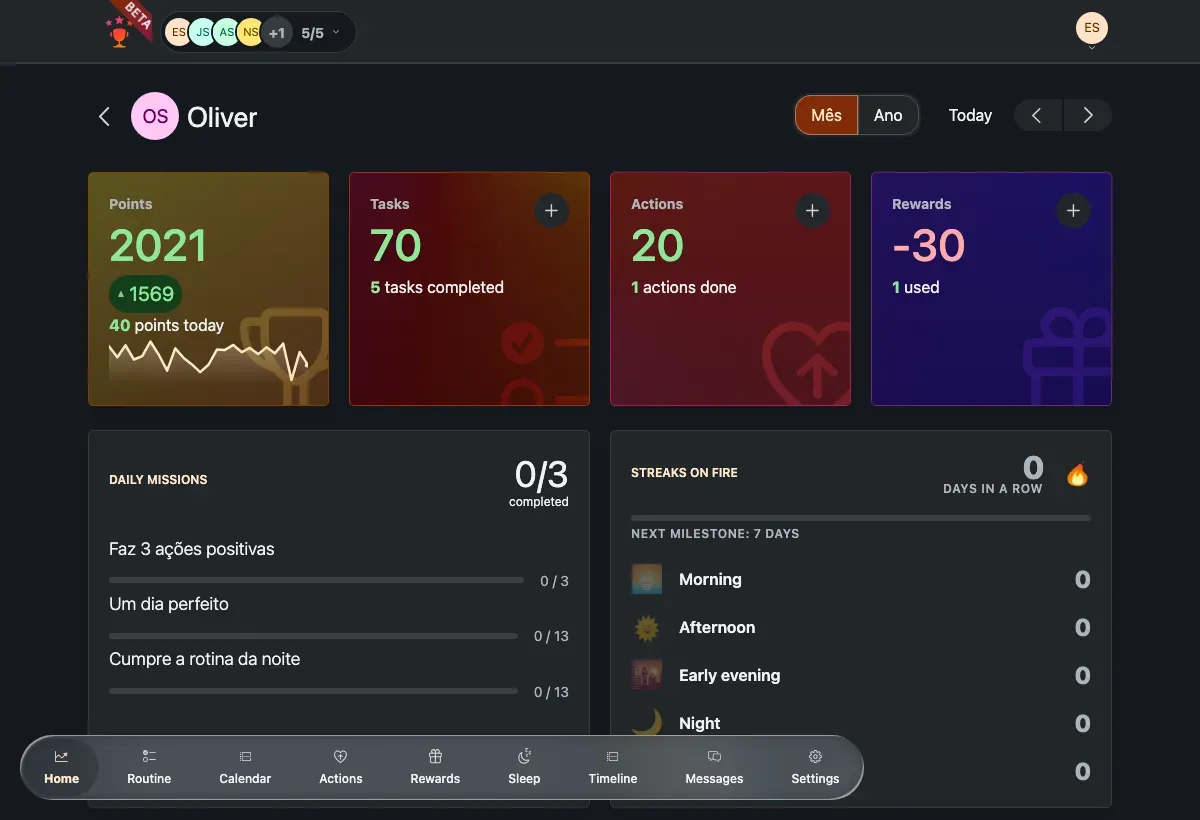Click the next milestone progress bar
This screenshot has height=820, width=1200.
tap(861, 518)
